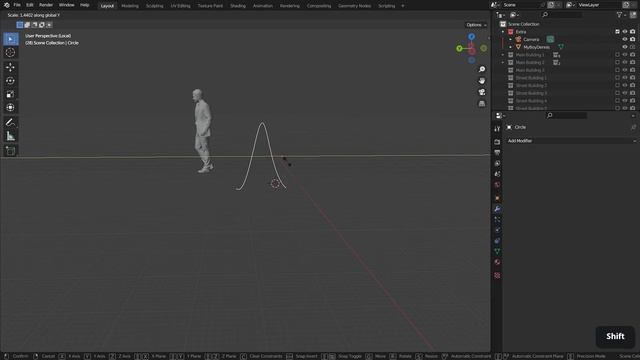
Task: Add a new workspace with plus button
Action: click(403, 6)
